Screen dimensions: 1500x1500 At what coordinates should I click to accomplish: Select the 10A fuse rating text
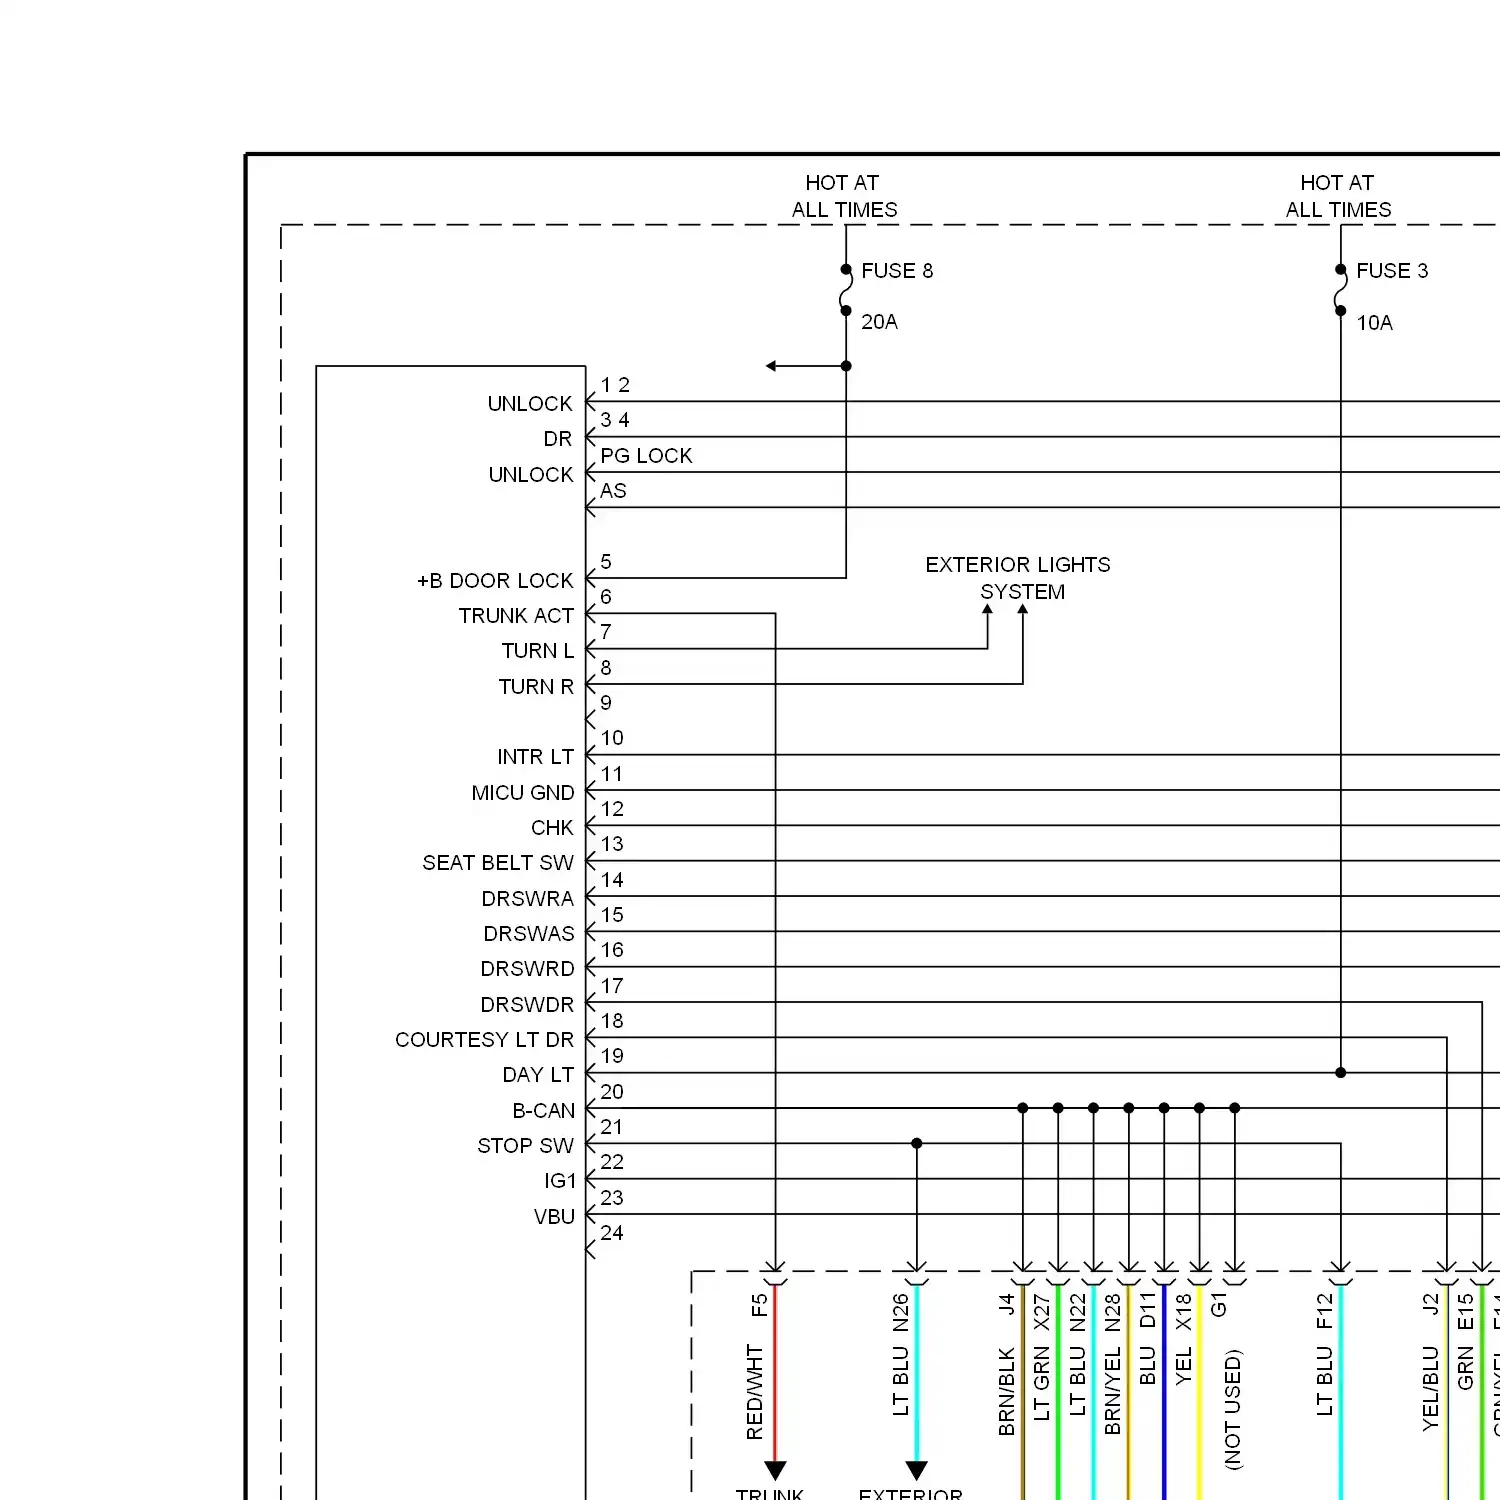tap(1374, 323)
